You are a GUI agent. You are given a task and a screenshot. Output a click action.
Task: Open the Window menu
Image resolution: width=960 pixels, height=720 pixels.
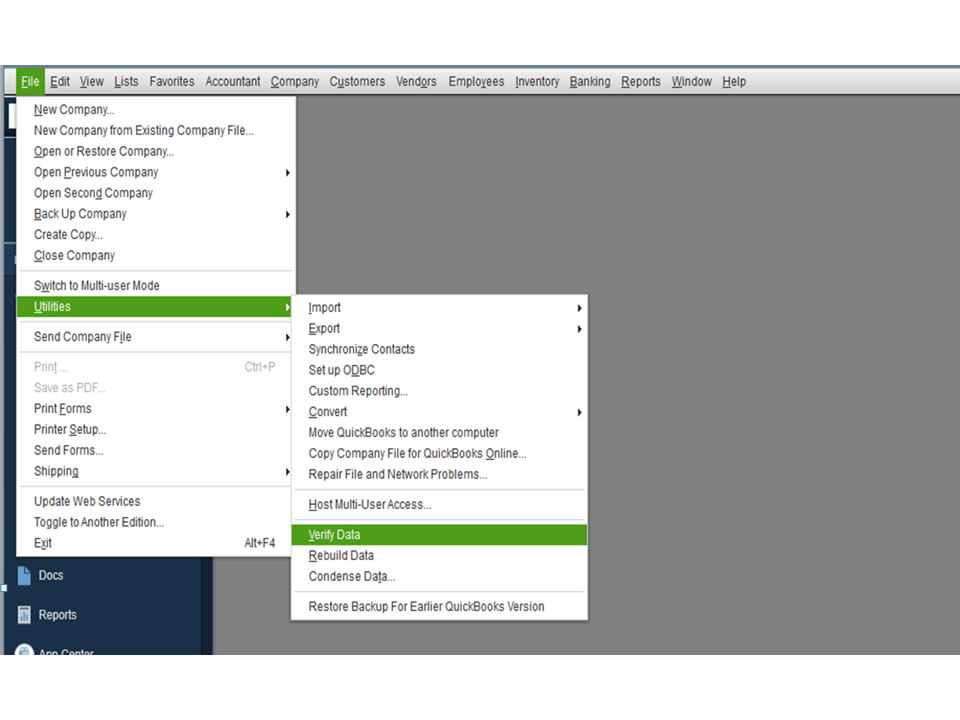click(691, 81)
